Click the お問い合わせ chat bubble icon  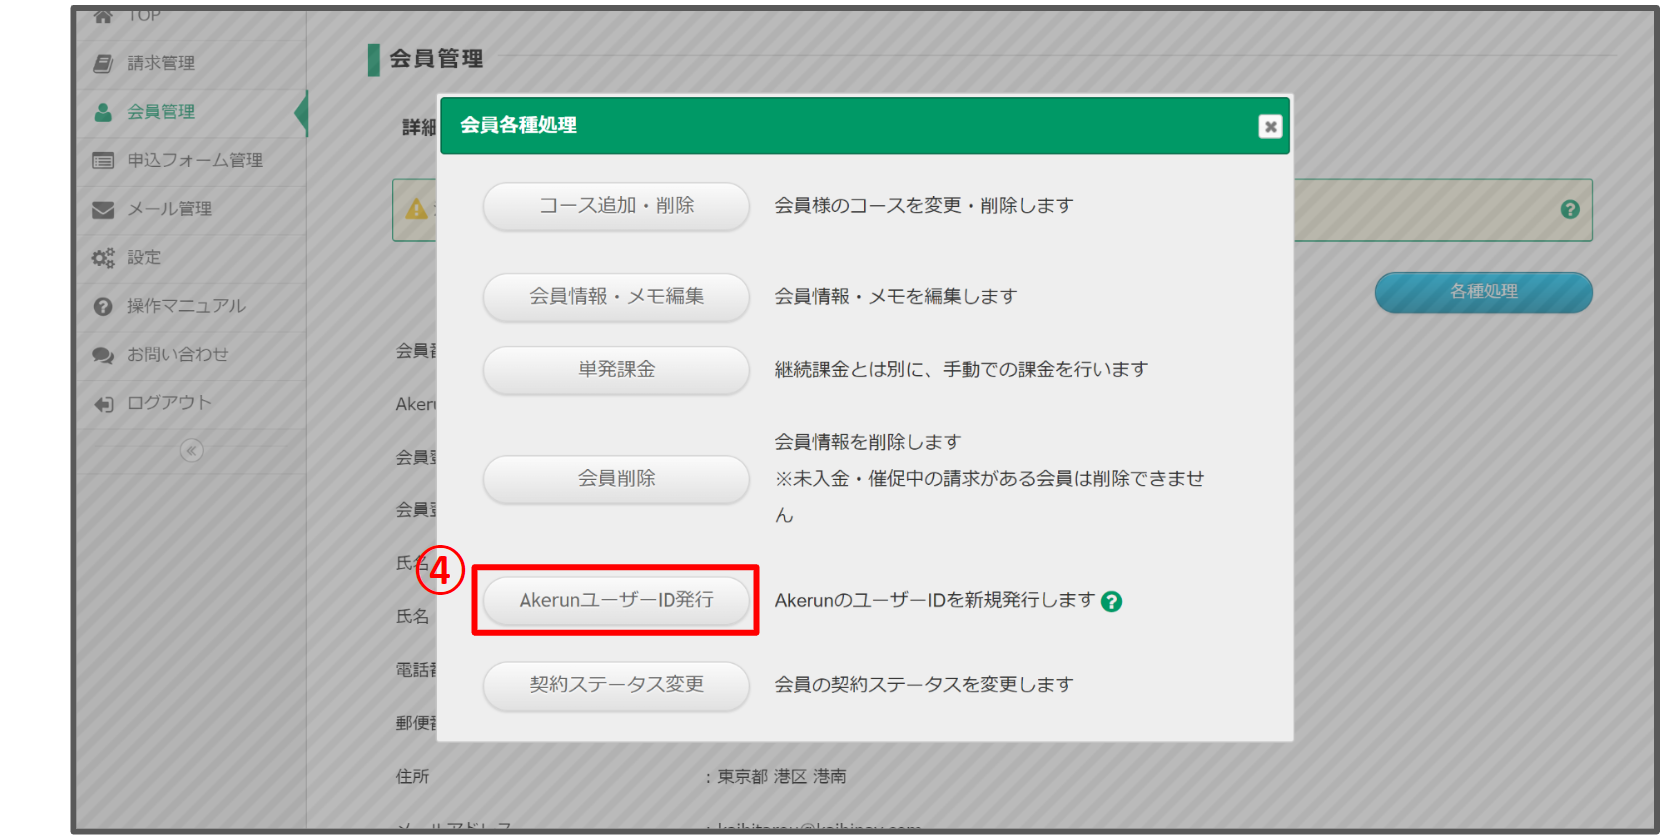103,355
